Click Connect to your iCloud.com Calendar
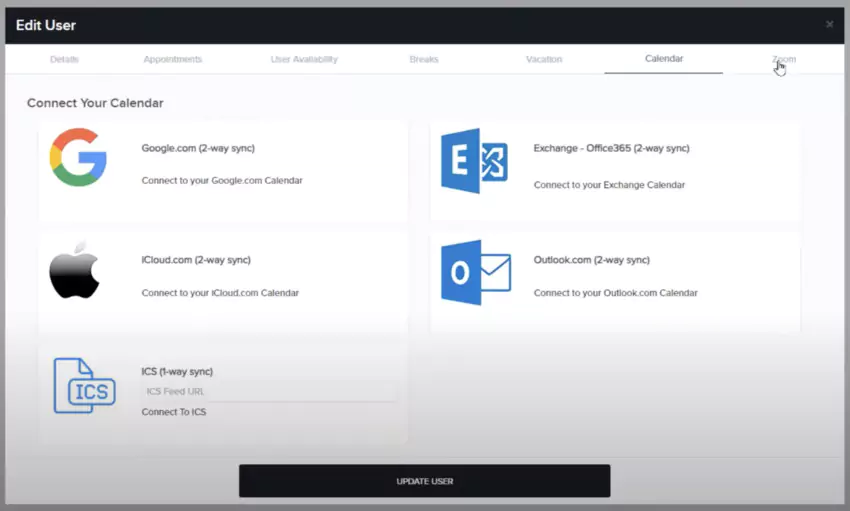The height and width of the screenshot is (511, 850). [x=220, y=293]
